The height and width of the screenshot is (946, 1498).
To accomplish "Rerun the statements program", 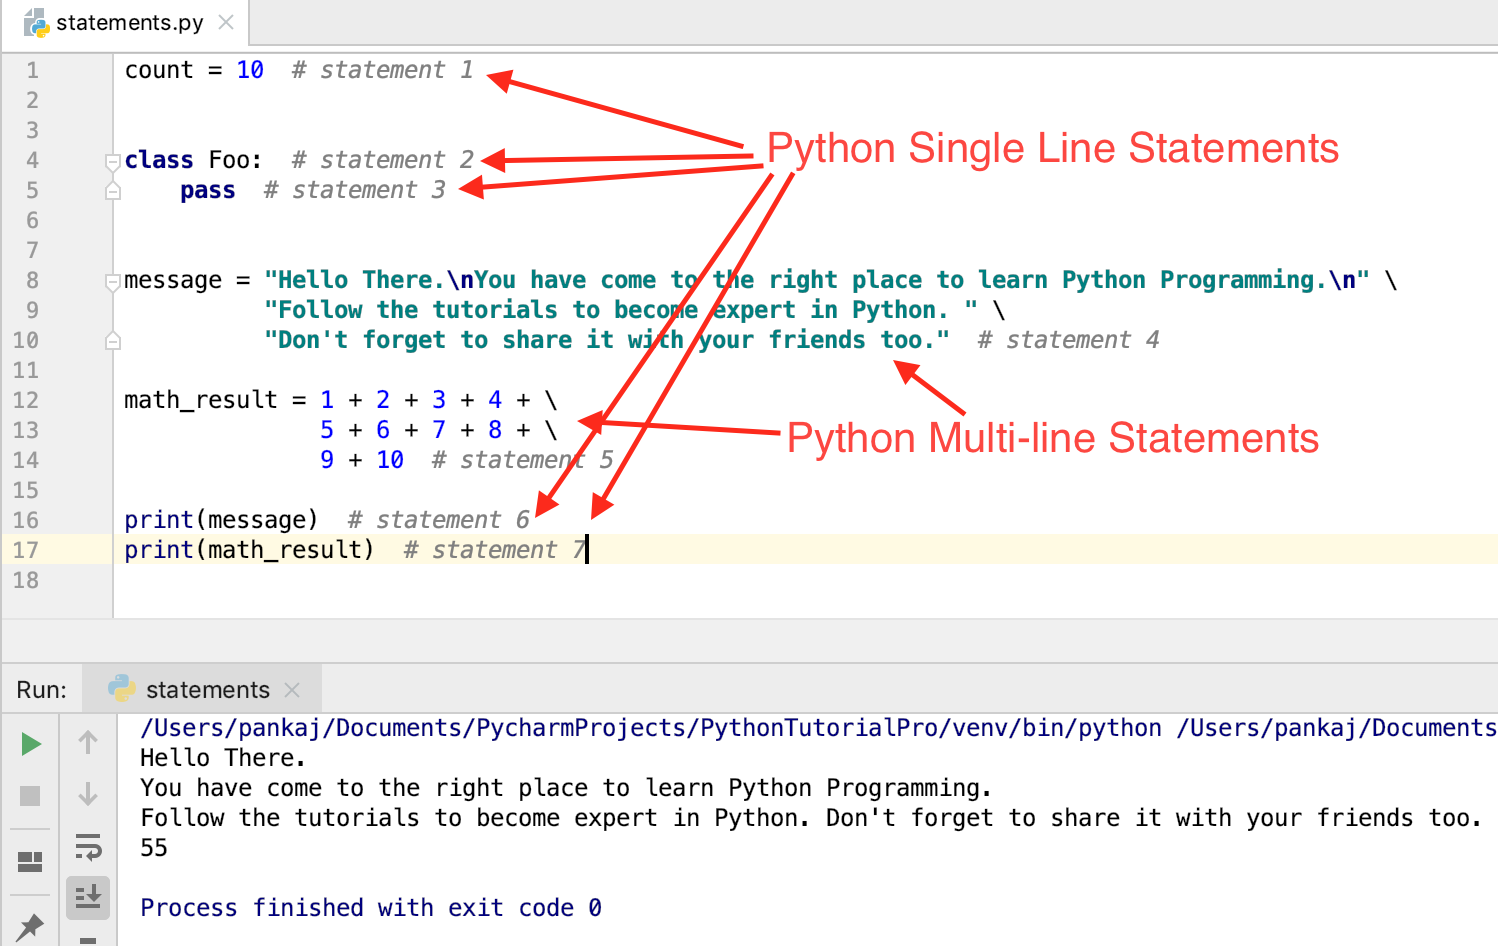I will click(x=31, y=743).
